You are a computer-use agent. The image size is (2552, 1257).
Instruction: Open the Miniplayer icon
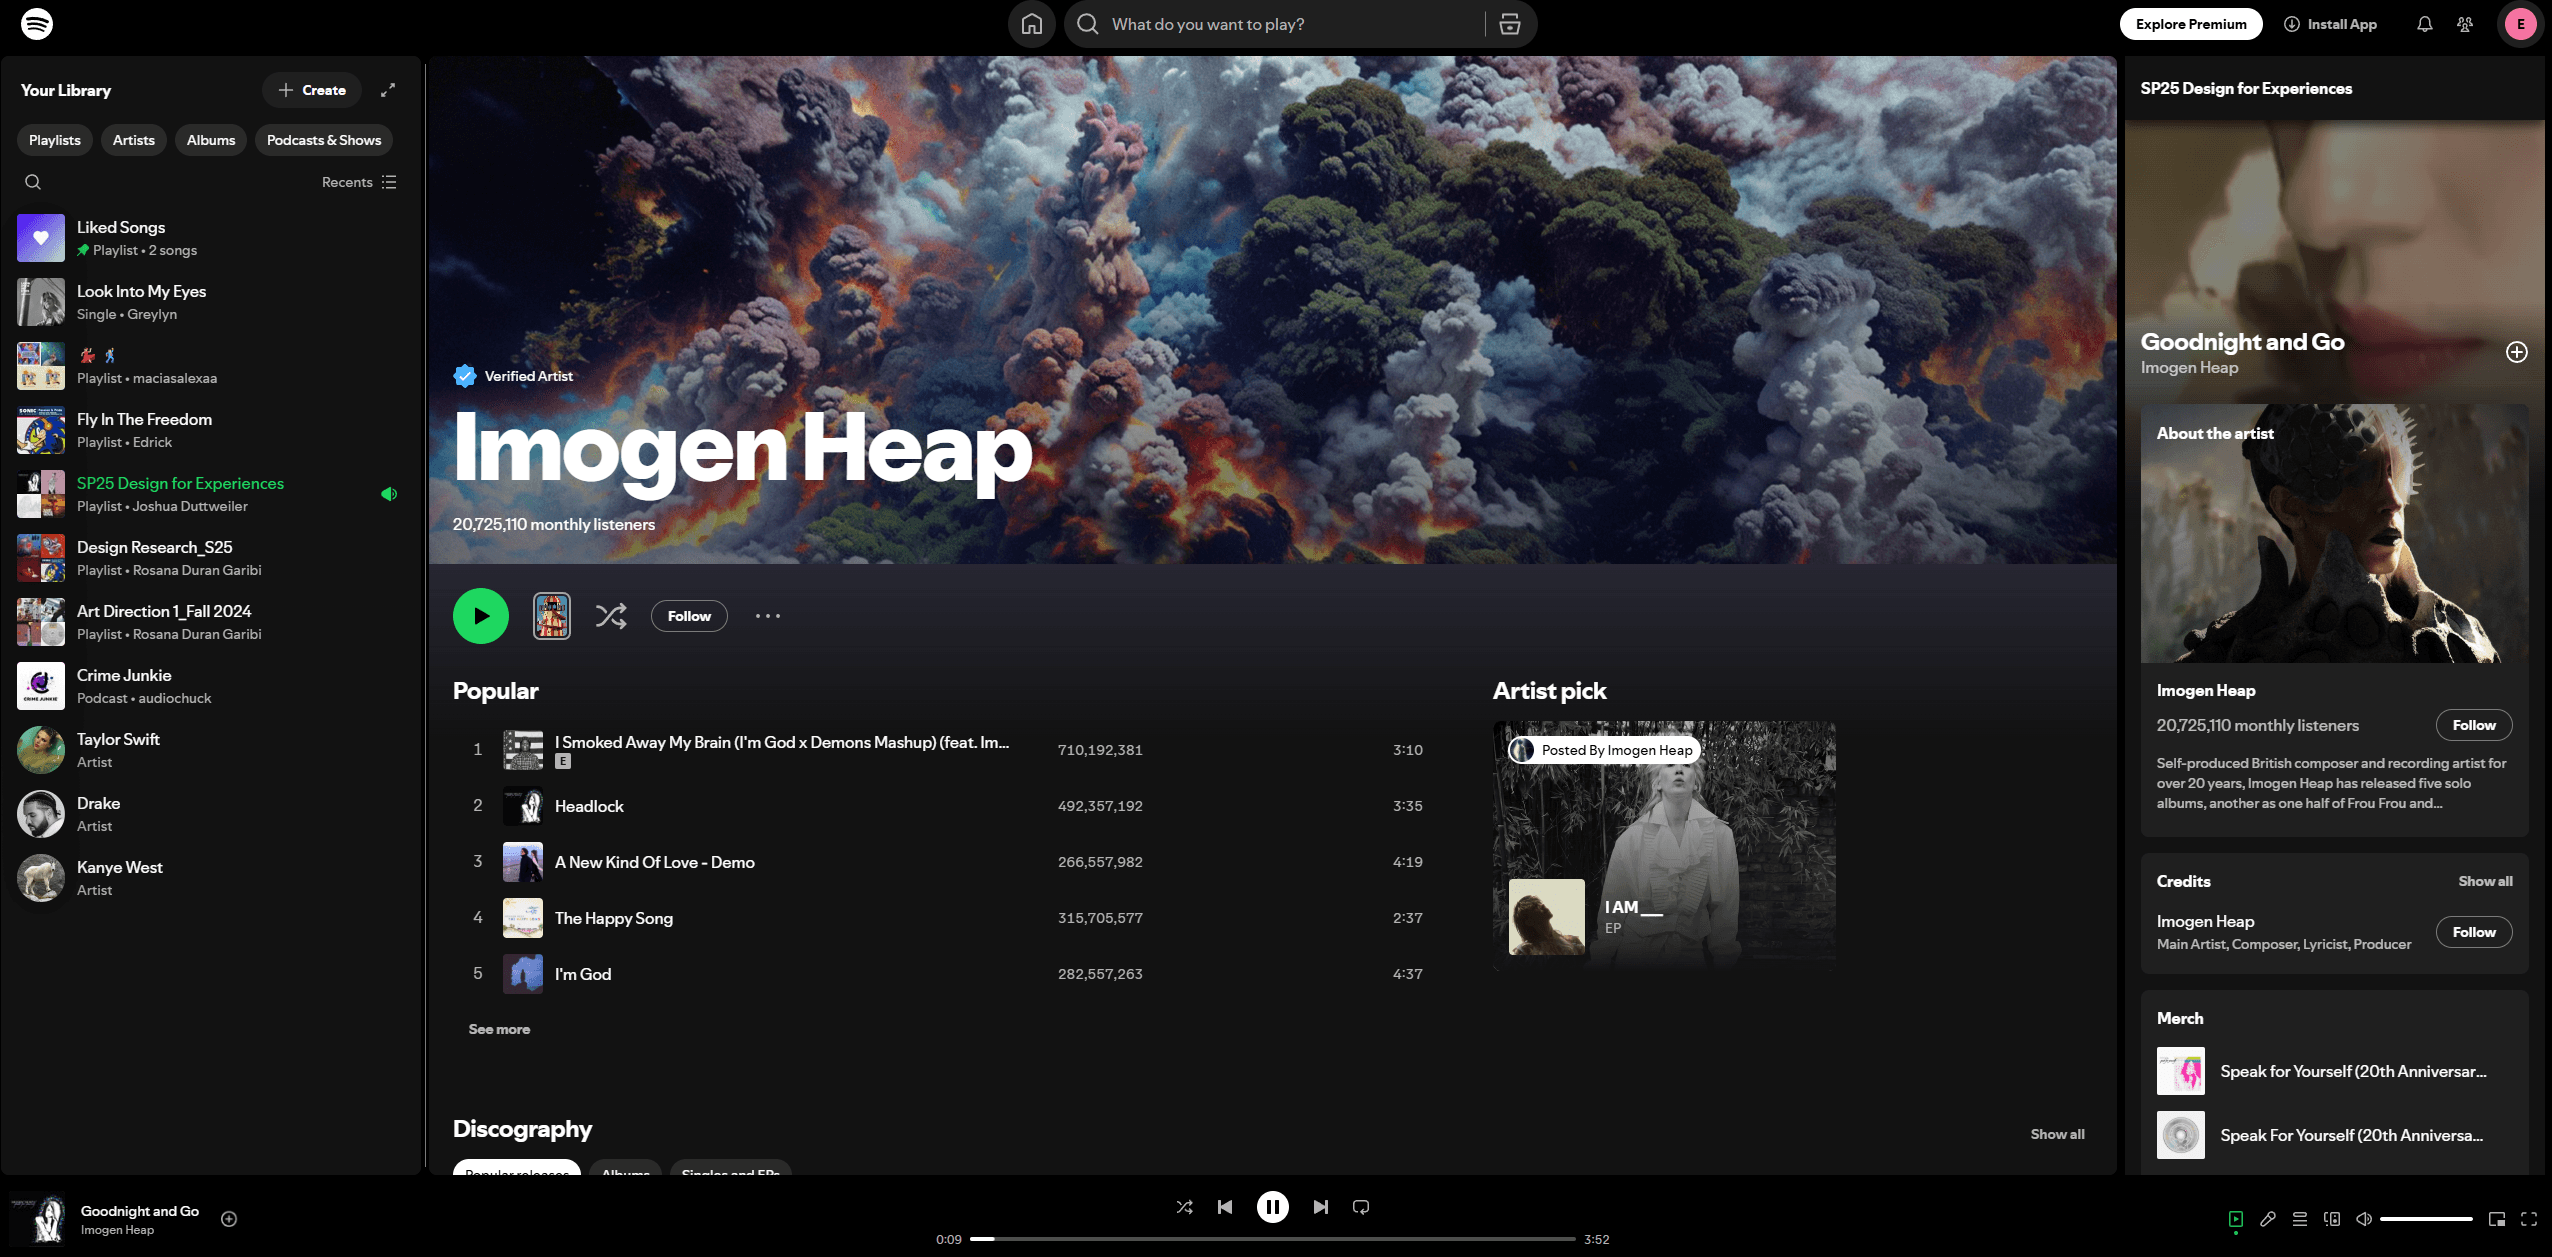(2497, 1219)
